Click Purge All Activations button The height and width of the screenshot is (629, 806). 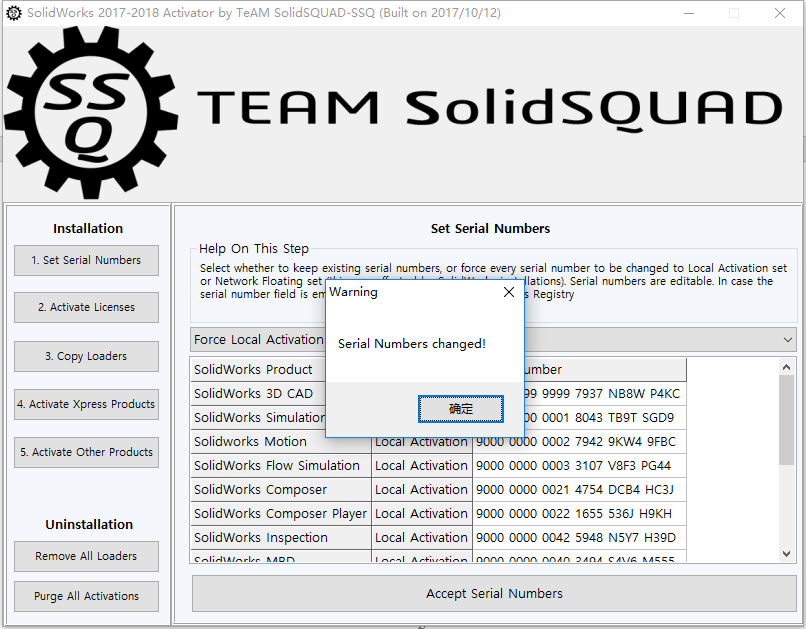point(86,596)
